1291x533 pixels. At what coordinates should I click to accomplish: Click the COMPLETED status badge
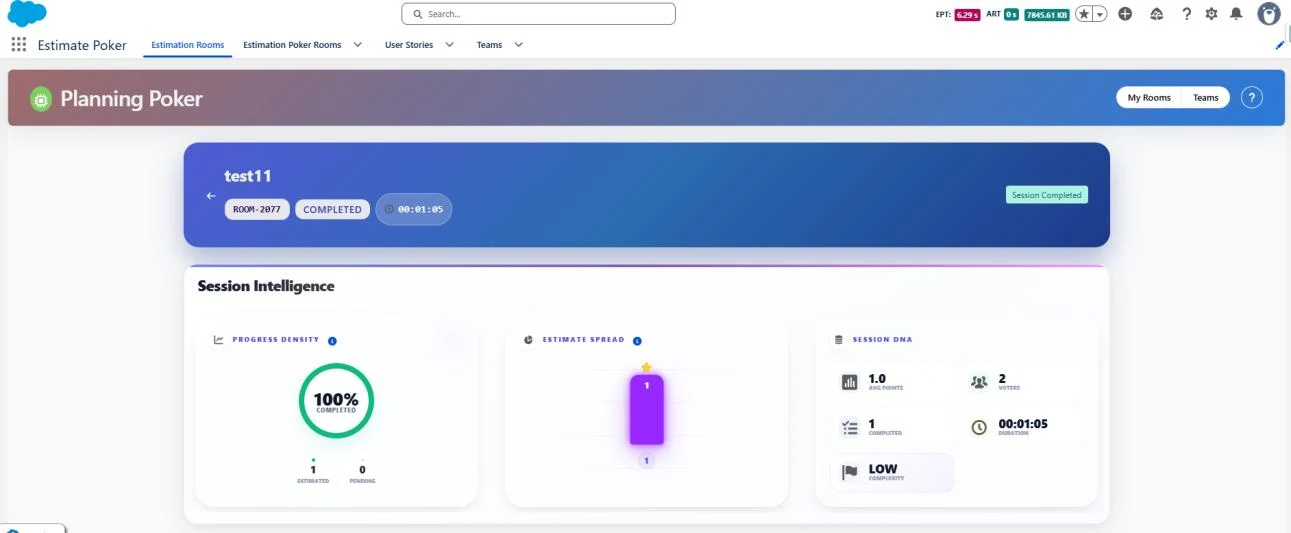[332, 210]
